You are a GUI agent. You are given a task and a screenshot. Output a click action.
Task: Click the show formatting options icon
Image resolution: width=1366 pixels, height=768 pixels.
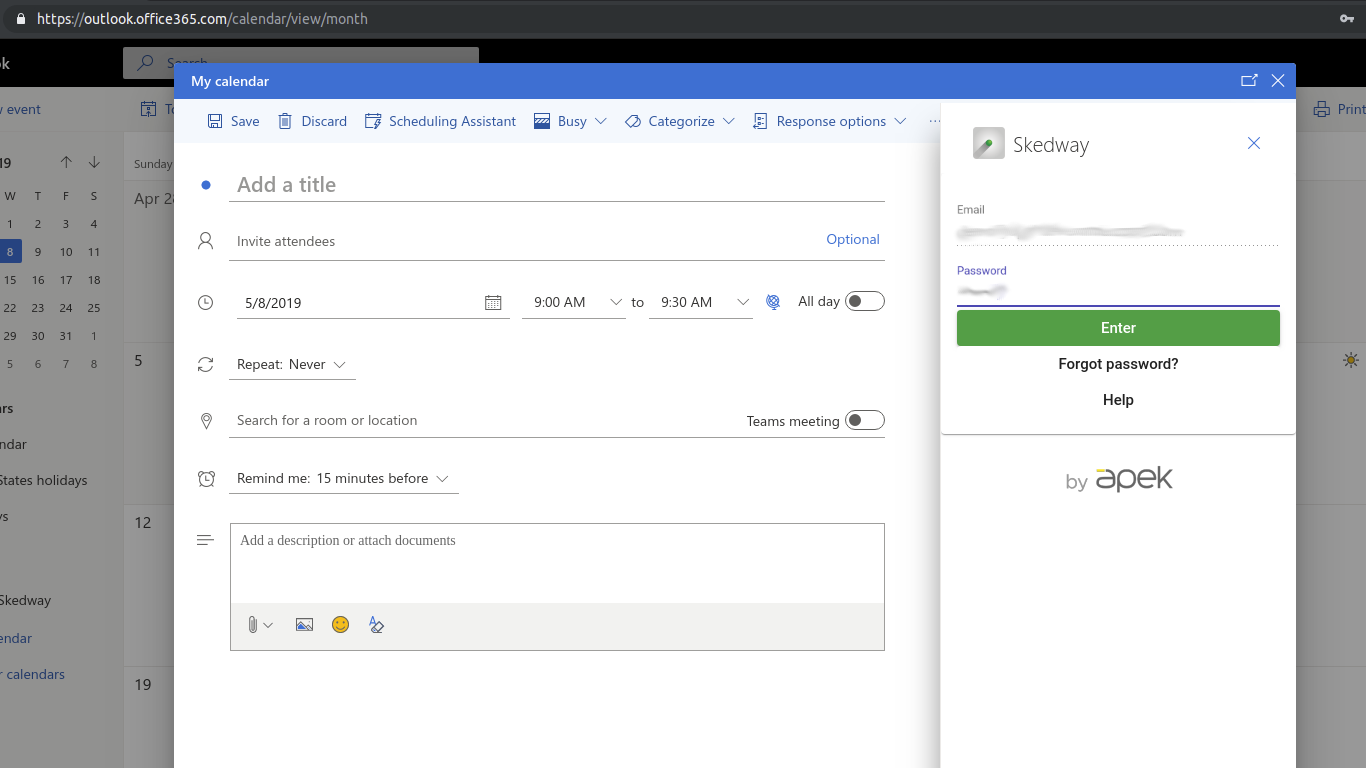pos(377,625)
